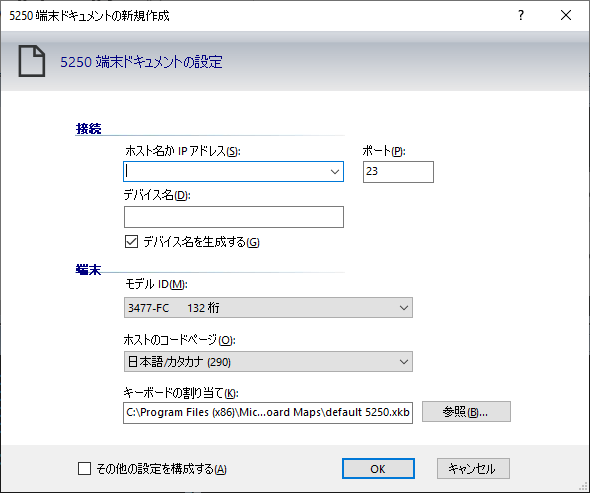
Task: Click the 端末 section heading
Action: click(x=88, y=269)
